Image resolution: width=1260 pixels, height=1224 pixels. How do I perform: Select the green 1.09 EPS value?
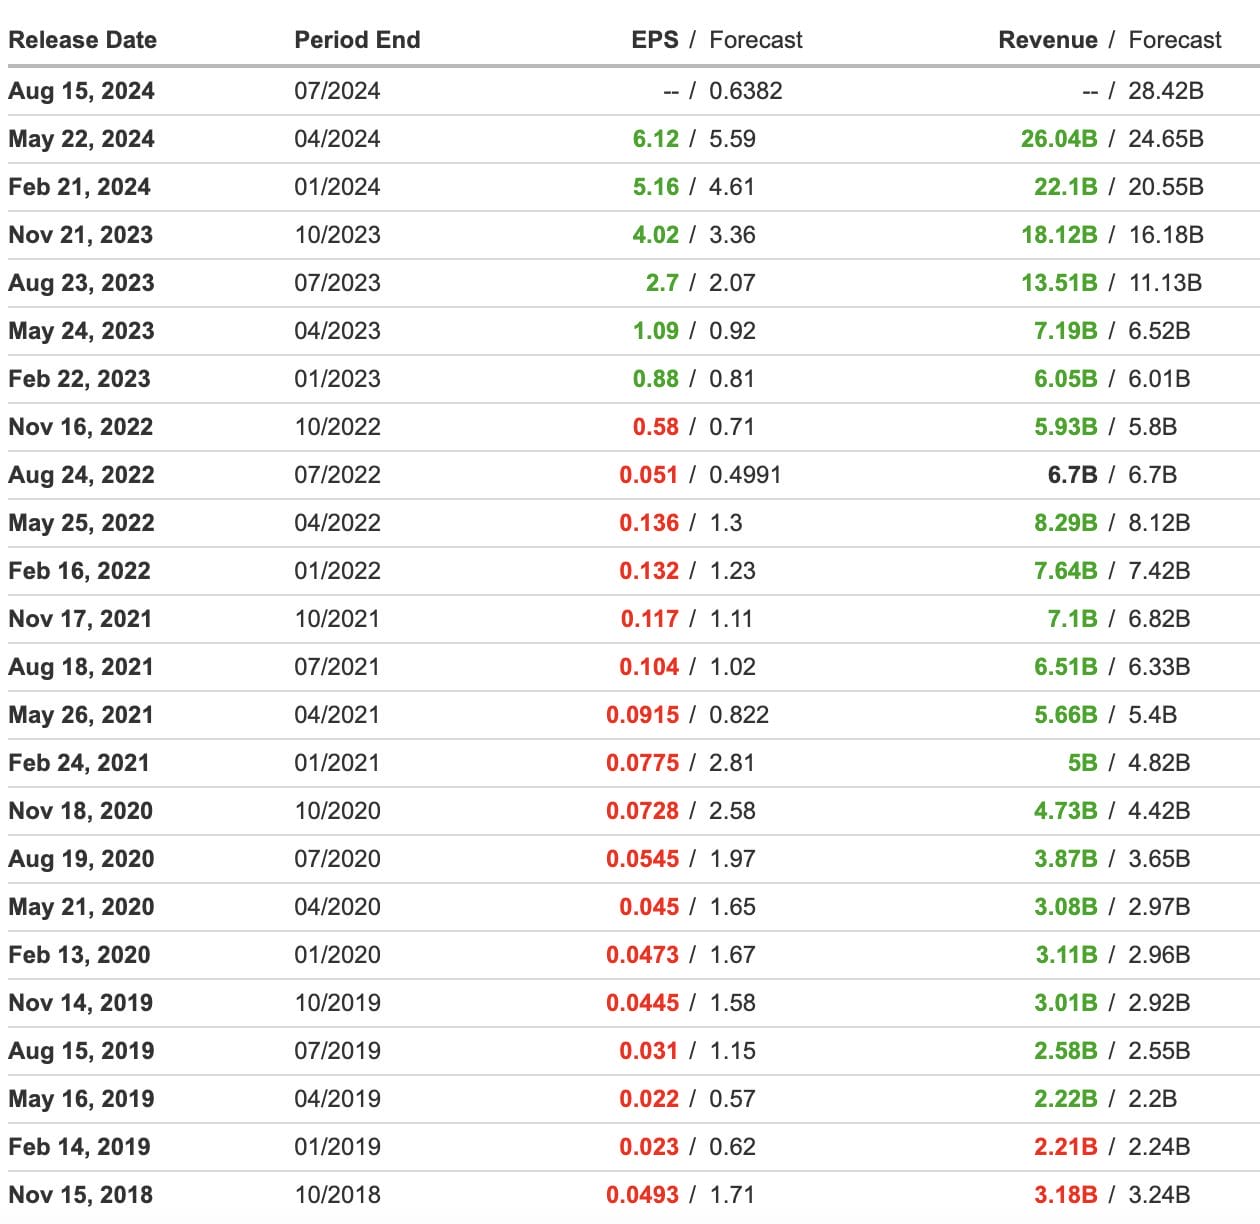tap(655, 331)
